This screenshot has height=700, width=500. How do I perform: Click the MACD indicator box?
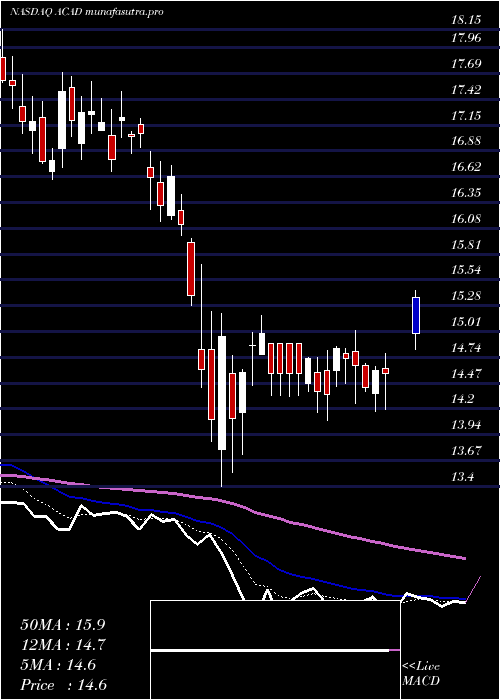coord(275,650)
